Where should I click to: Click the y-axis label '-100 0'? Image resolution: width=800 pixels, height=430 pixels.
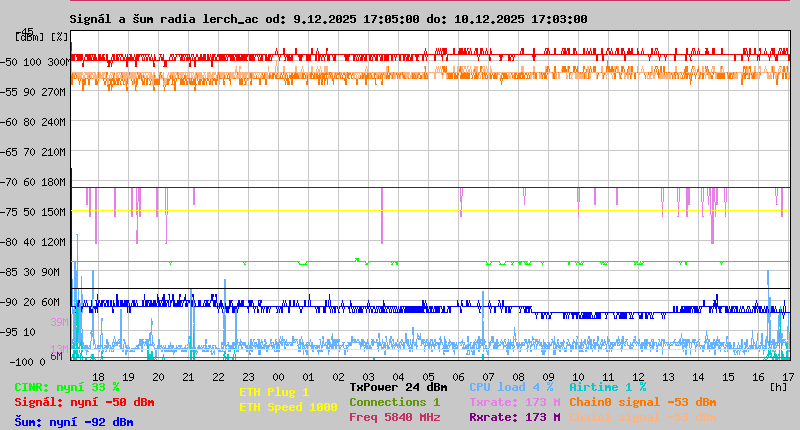click(28, 362)
